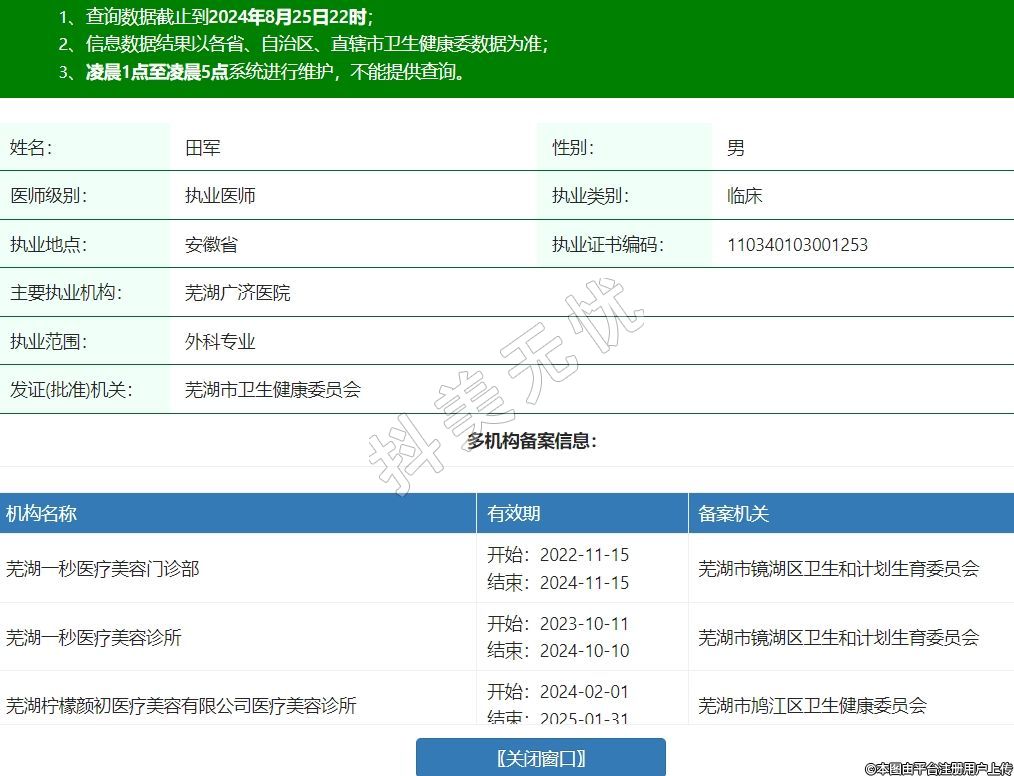The image size is (1014, 776).
Task: Click the start date 2022-11-15
Action: tap(584, 555)
